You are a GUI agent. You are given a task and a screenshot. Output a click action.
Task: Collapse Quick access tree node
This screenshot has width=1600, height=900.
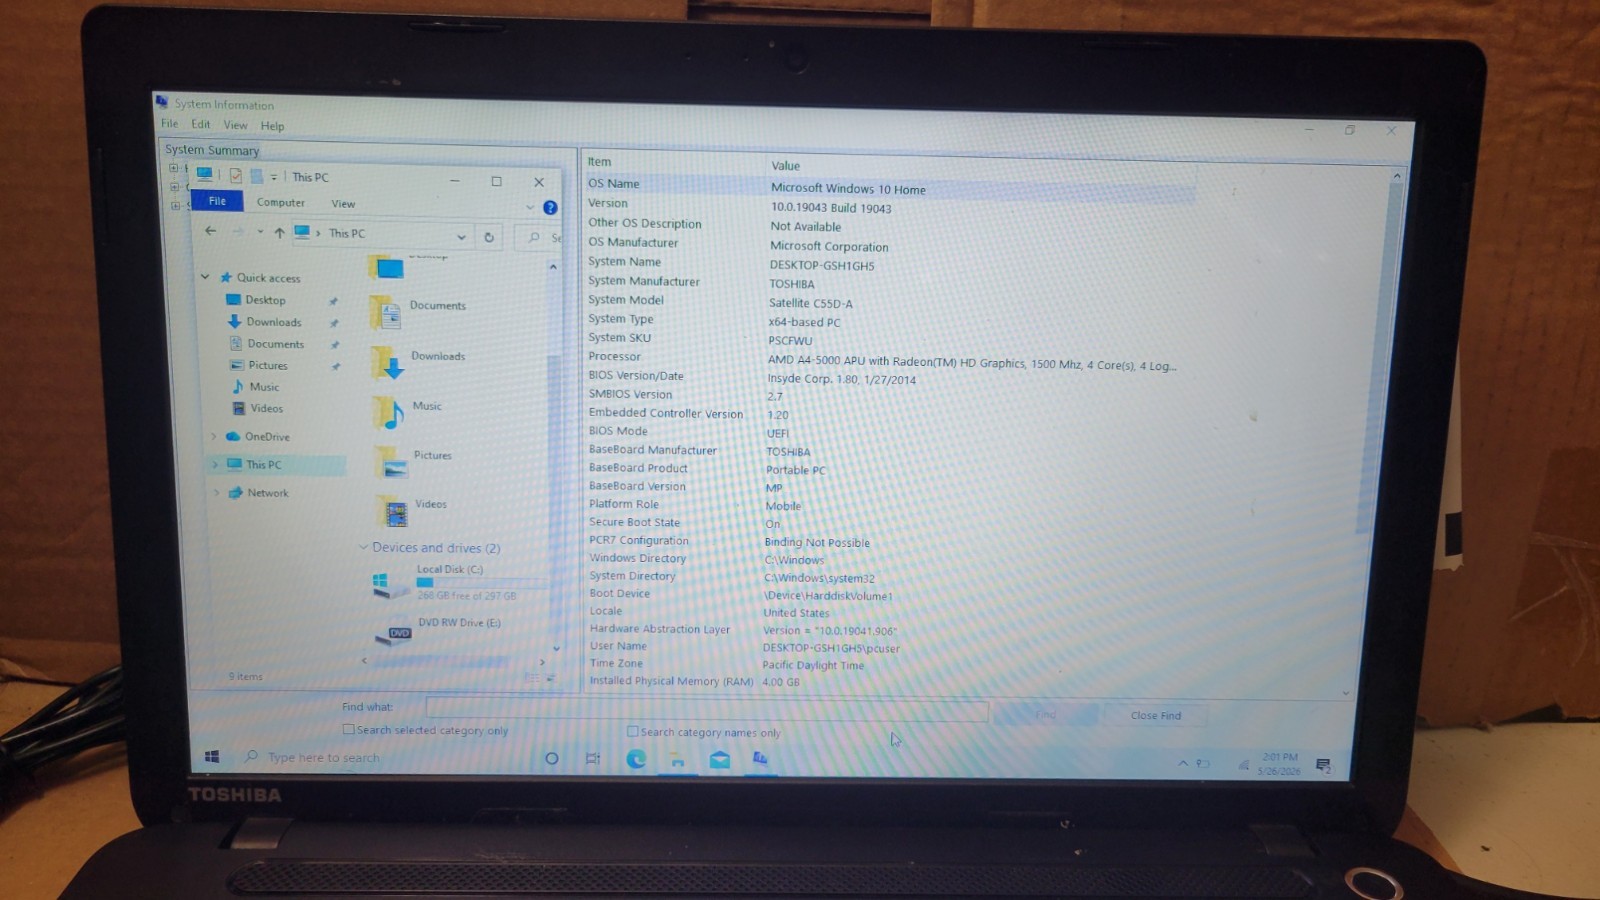pyautogui.click(x=205, y=277)
